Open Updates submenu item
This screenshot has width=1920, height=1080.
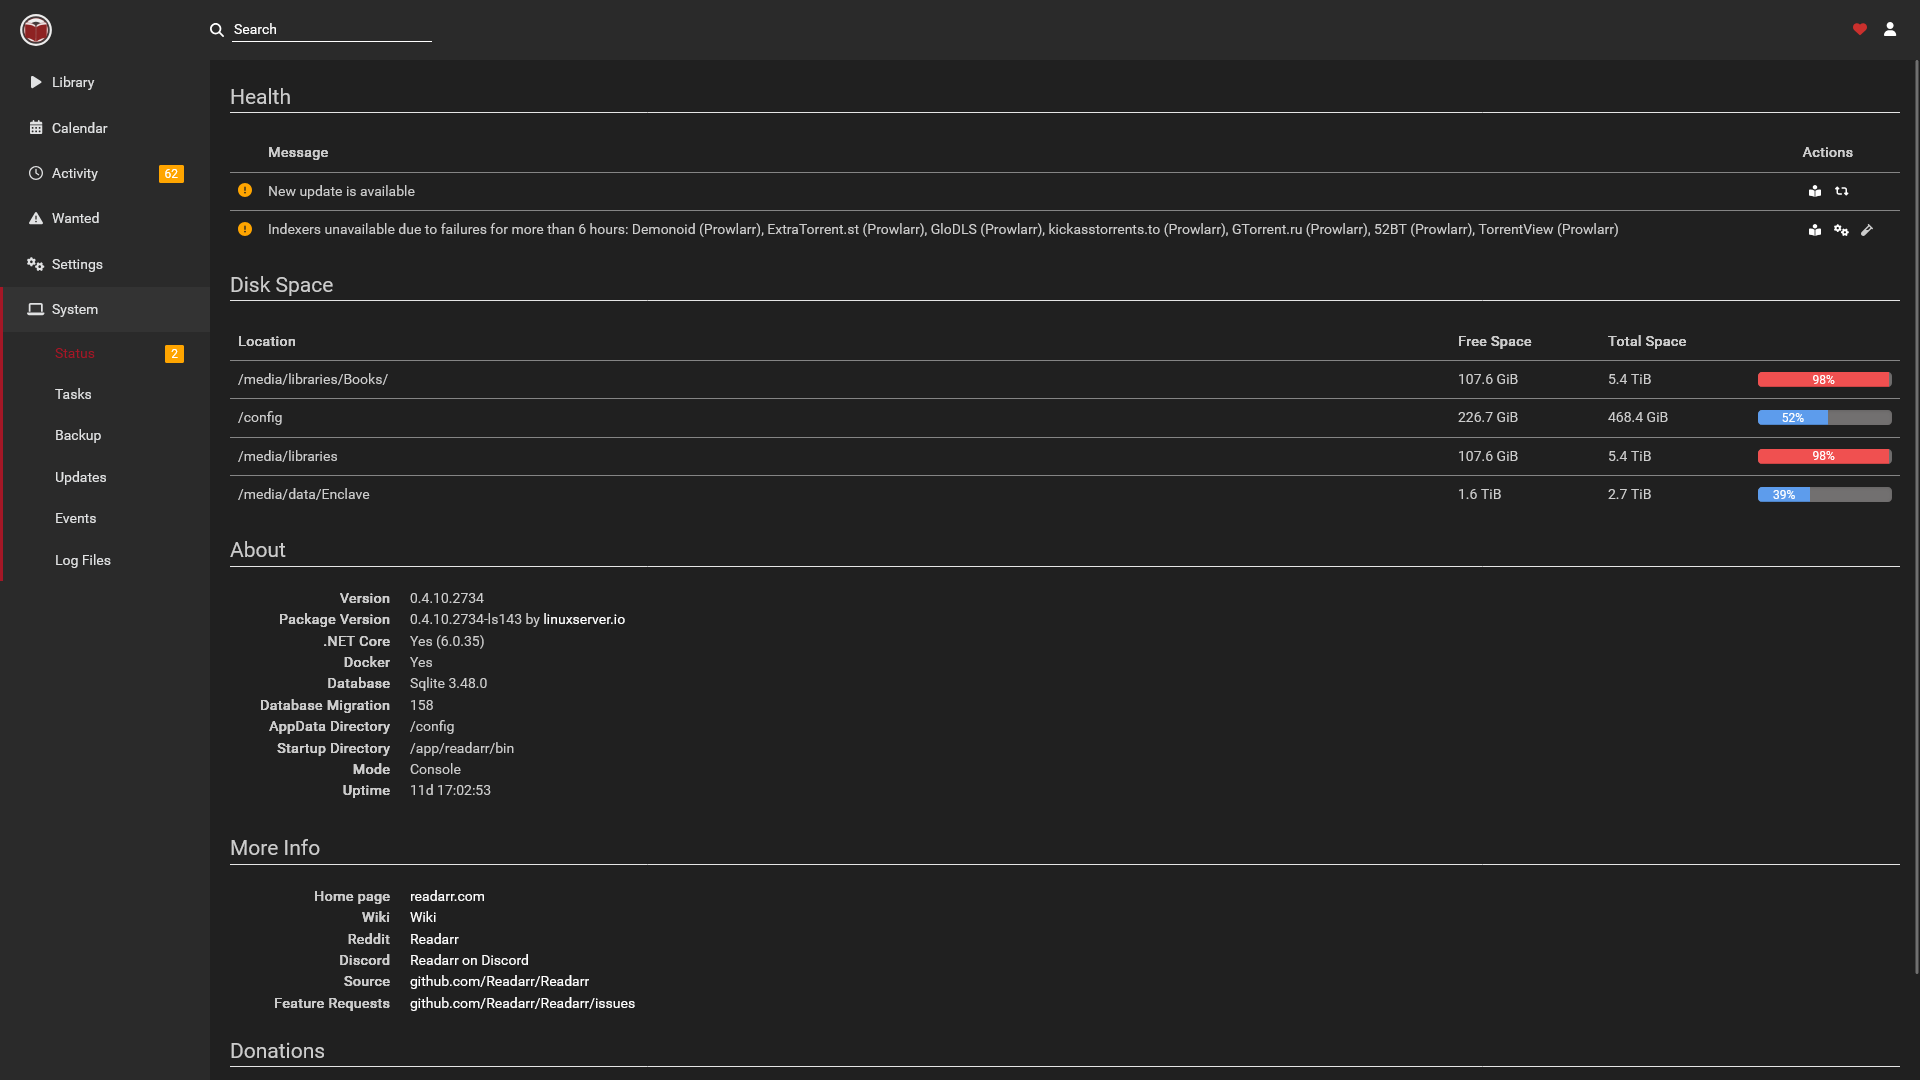(x=81, y=477)
